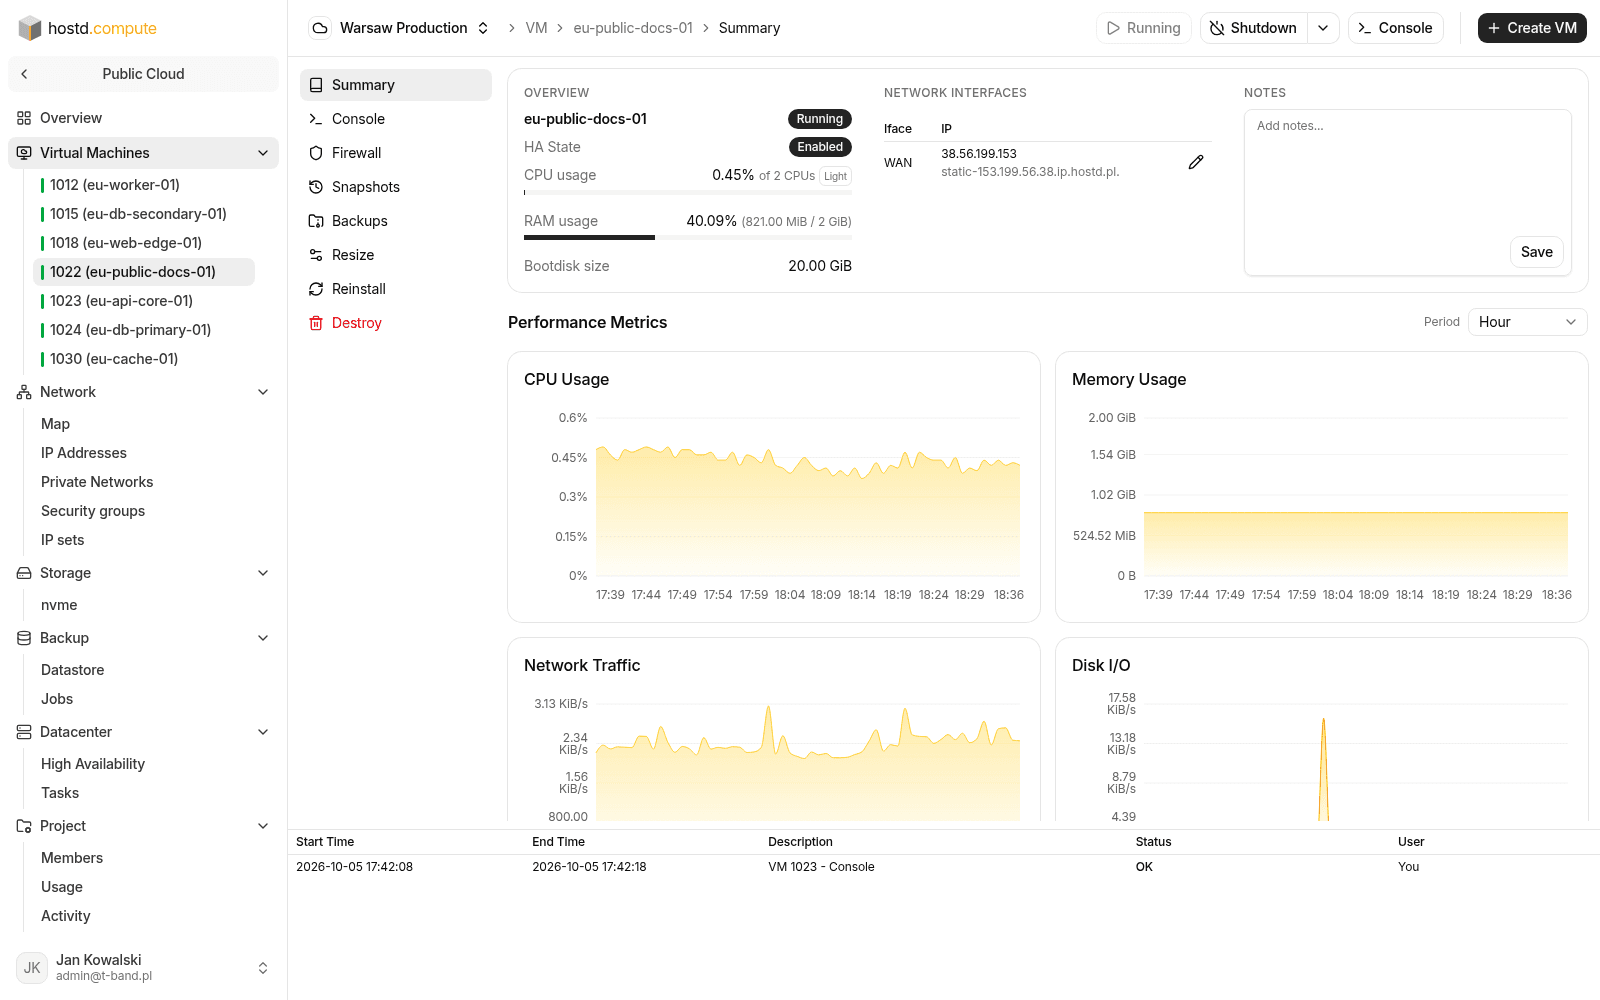Click the back arrow beside Public Cloud
Screen dimensions: 1600x1000
(x=24, y=74)
